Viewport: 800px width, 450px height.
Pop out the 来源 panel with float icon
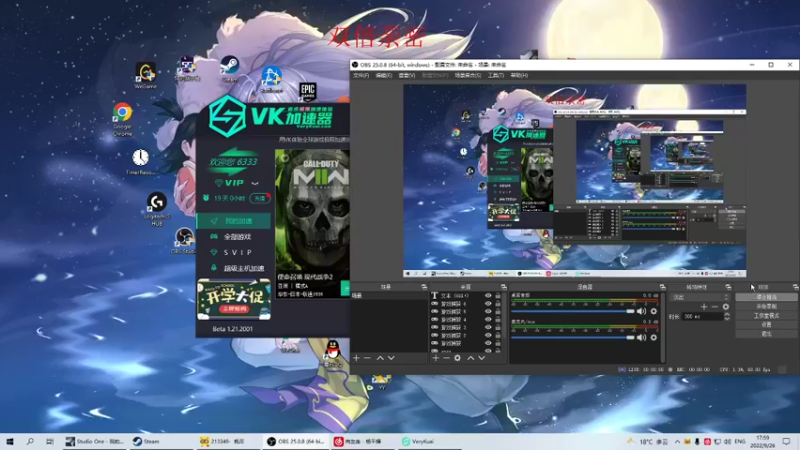pyautogui.click(x=504, y=287)
